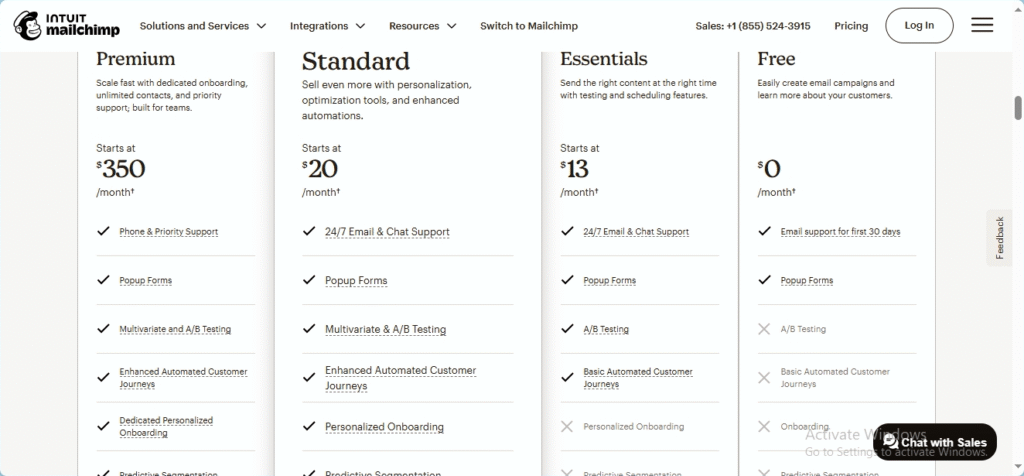The image size is (1024, 476).
Task: Click checkmark next to Email support for first 30 days
Action: tap(764, 231)
